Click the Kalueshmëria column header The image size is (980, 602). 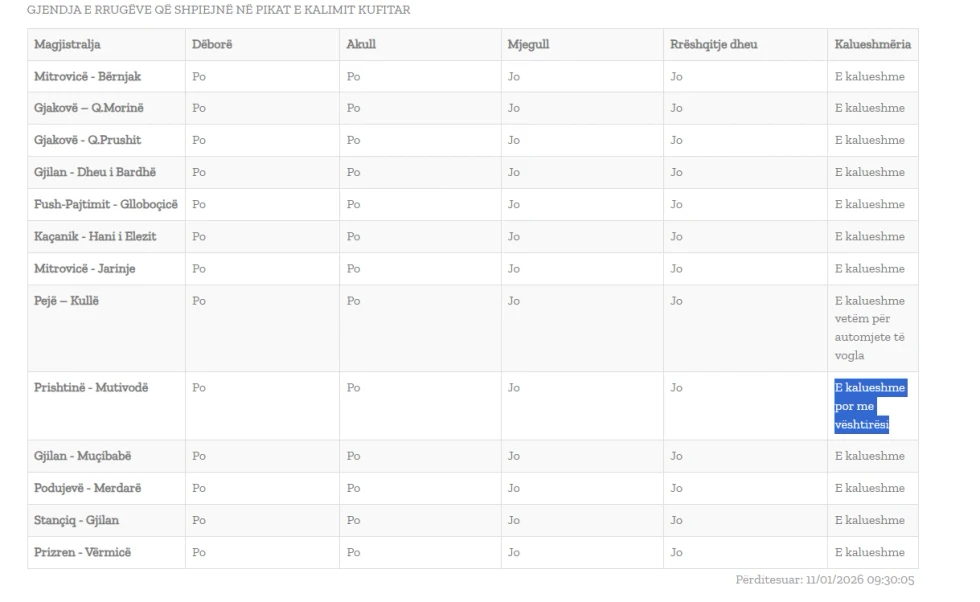pos(872,45)
